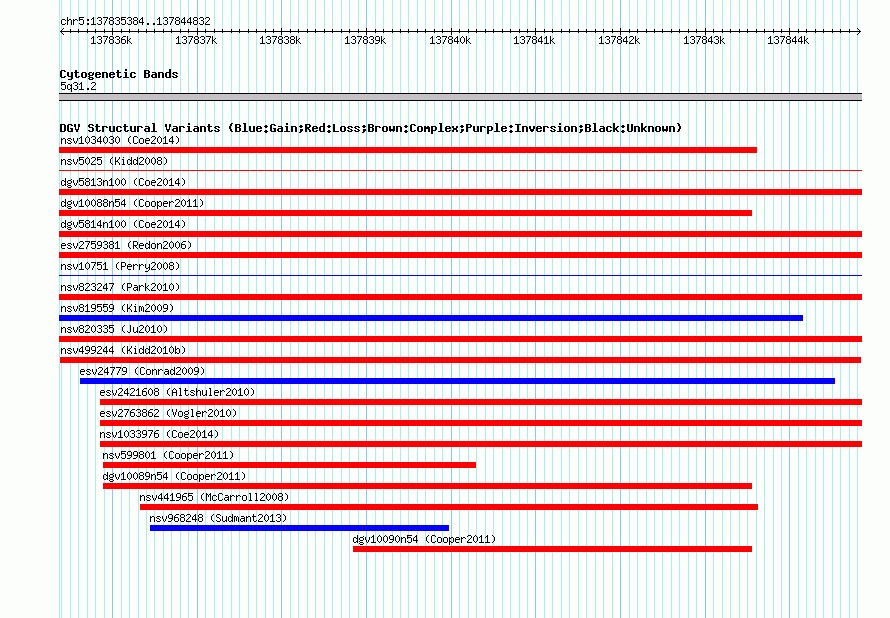
Task: Select the nsv1034030 red loss bar
Action: coord(408,150)
